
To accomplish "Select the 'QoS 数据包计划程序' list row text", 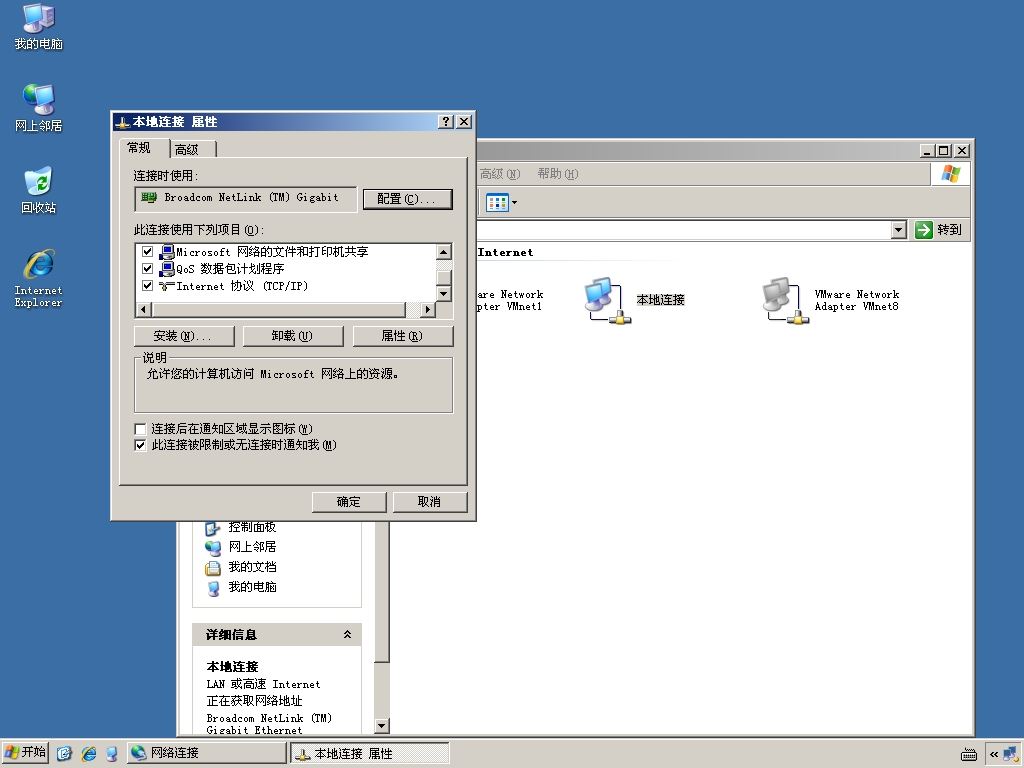I will point(231,268).
